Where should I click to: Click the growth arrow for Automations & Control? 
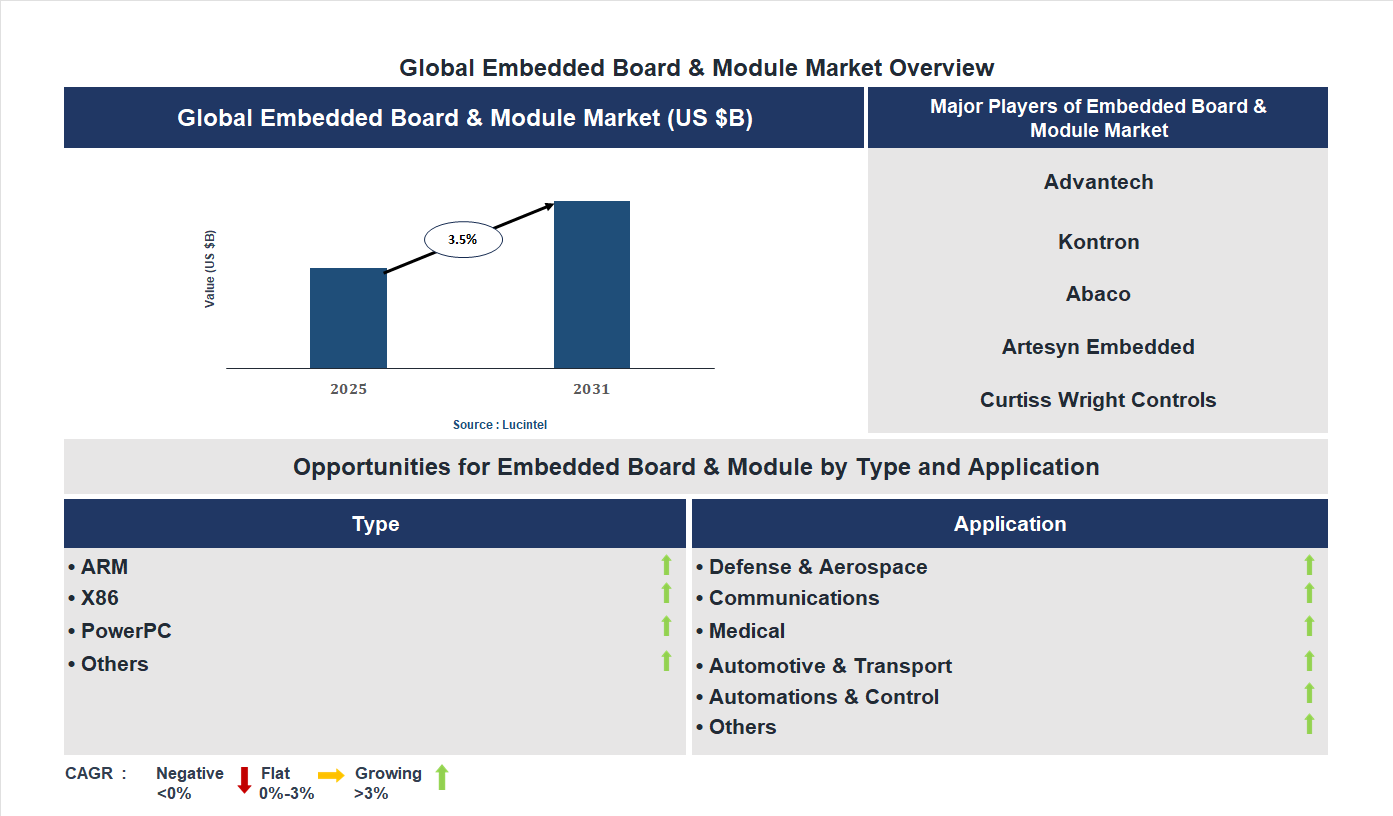1310,692
